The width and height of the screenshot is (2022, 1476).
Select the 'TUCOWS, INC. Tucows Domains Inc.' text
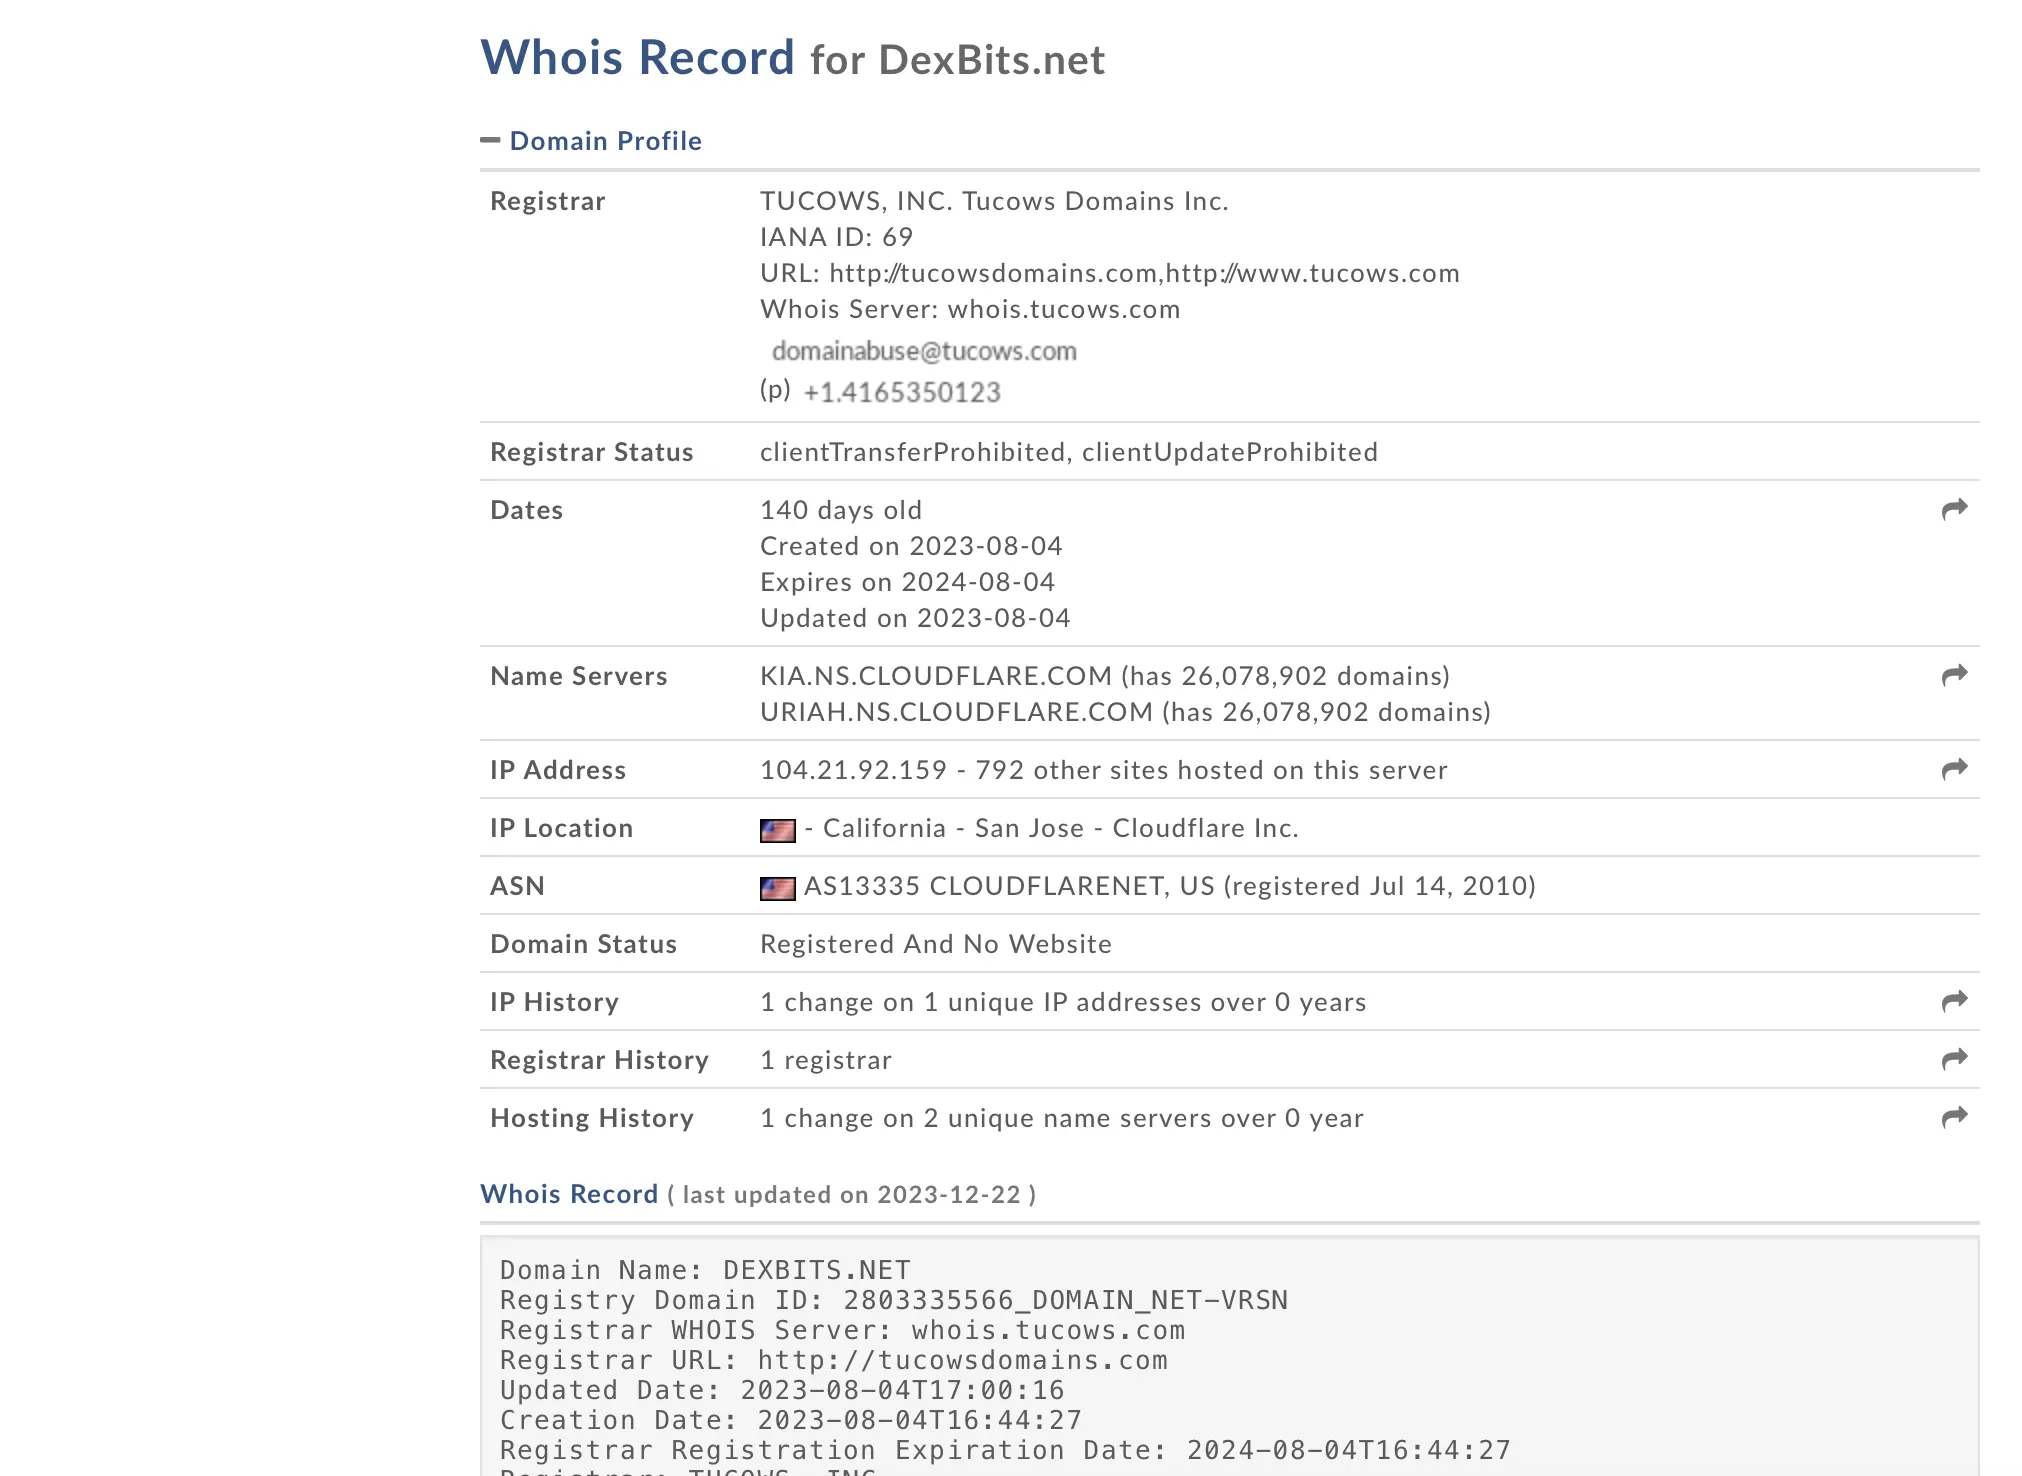click(994, 201)
